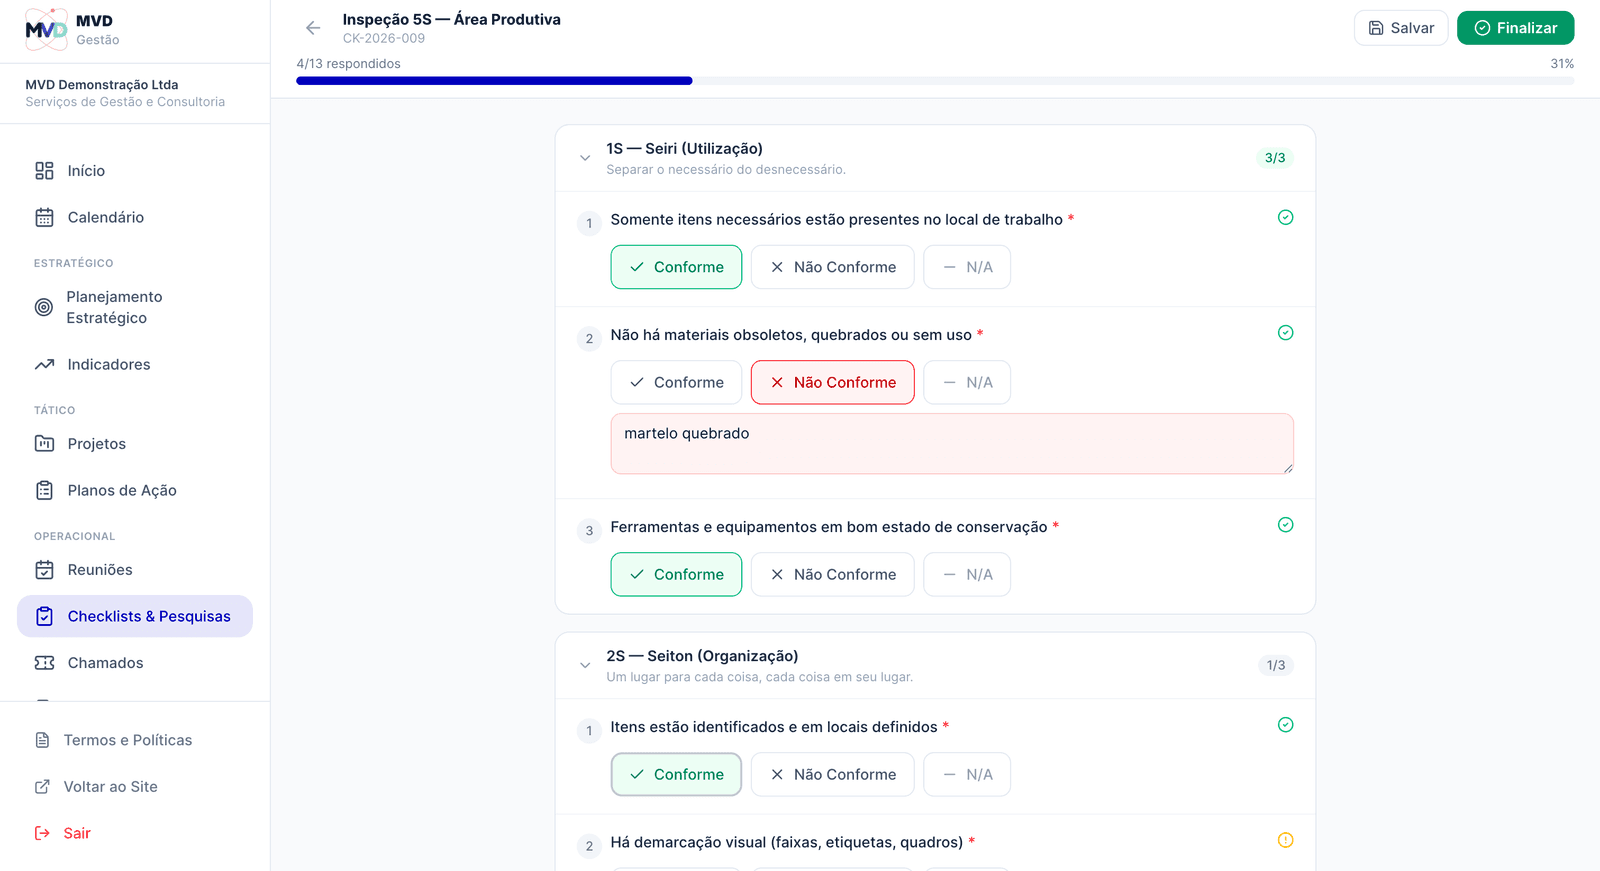Open Calendário in the sidebar
Screen dimensions: 1600x871
pyautogui.click(x=135, y=217)
